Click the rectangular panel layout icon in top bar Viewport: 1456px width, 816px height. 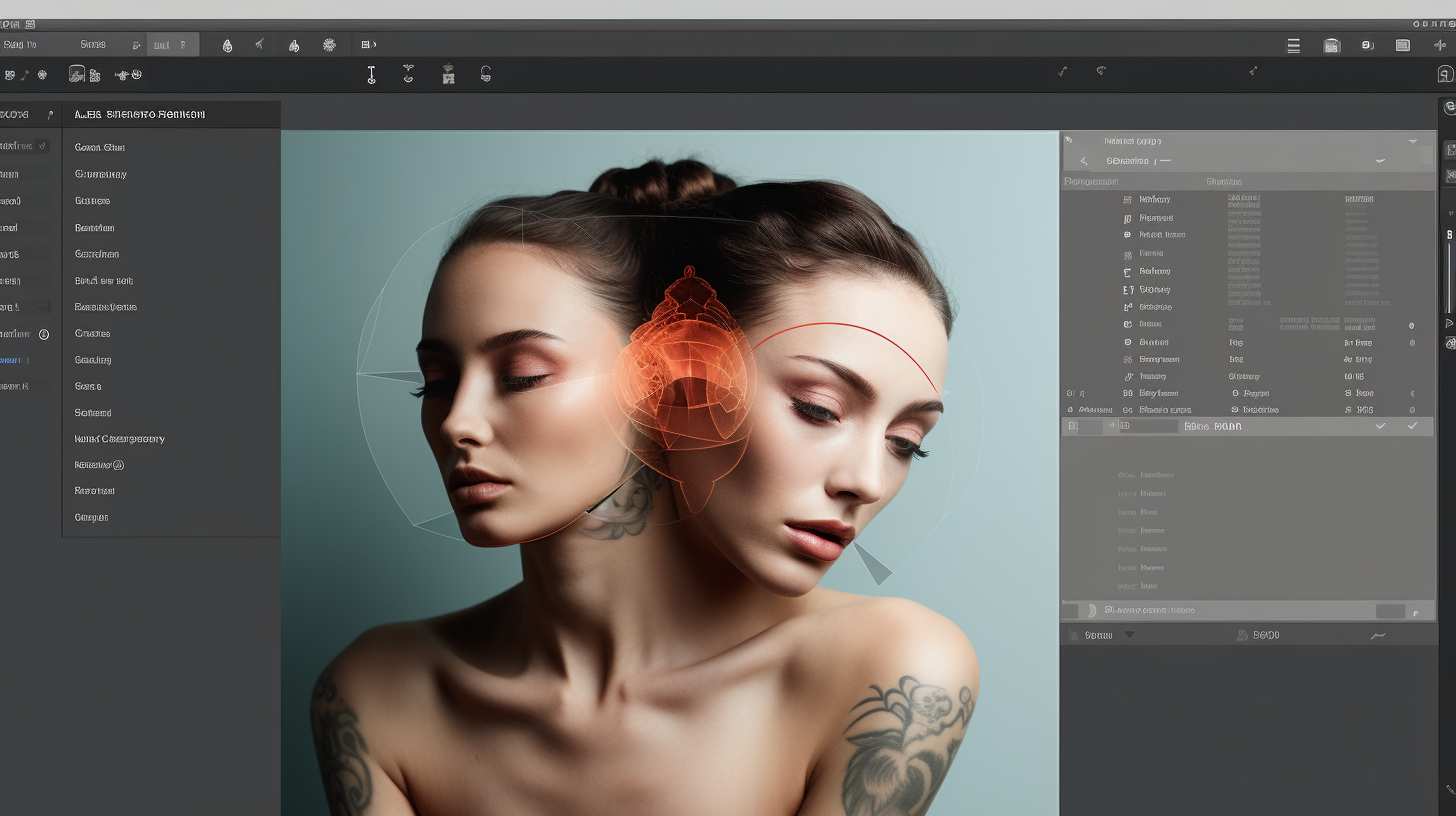coord(1402,45)
